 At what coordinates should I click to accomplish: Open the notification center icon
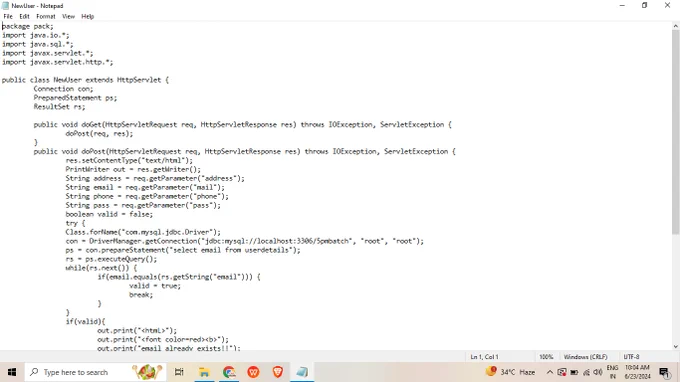(x=664, y=372)
